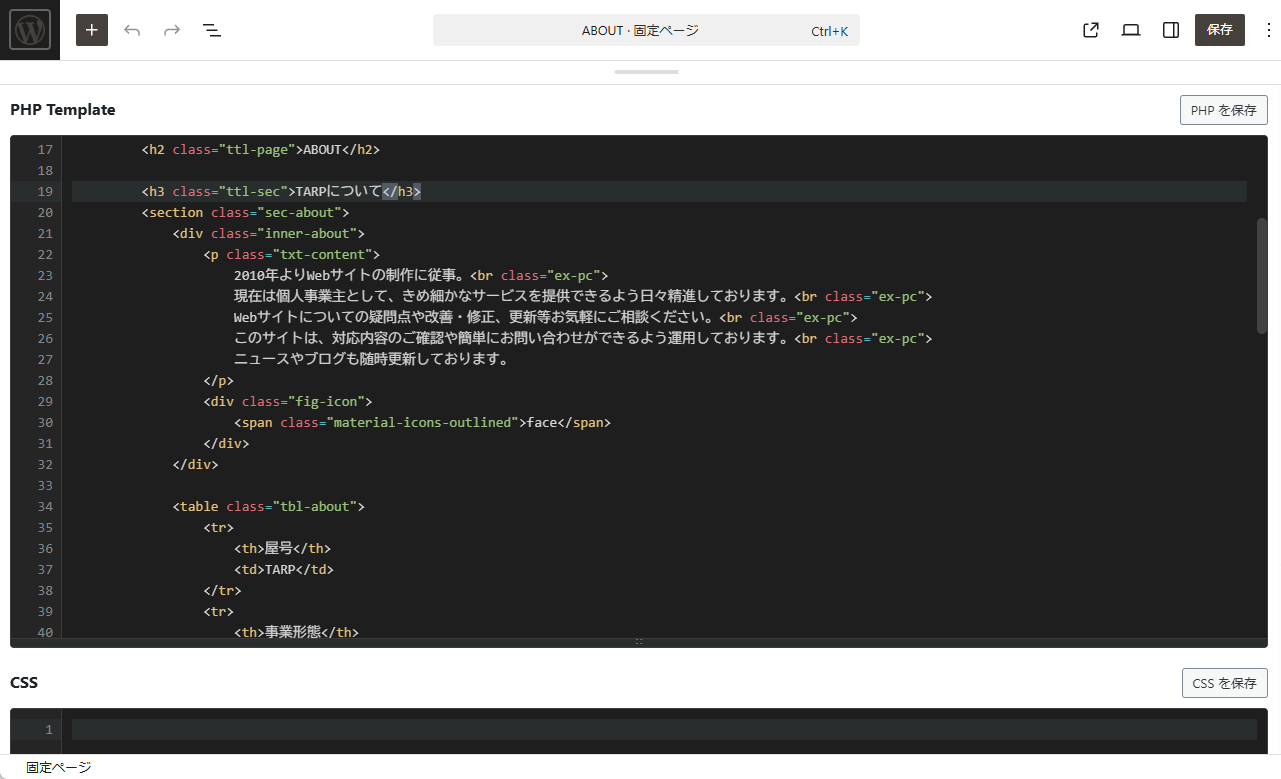Image resolution: width=1281 pixels, height=779 pixels.
Task: Click the WordPress logo icon
Action: click(x=30, y=30)
